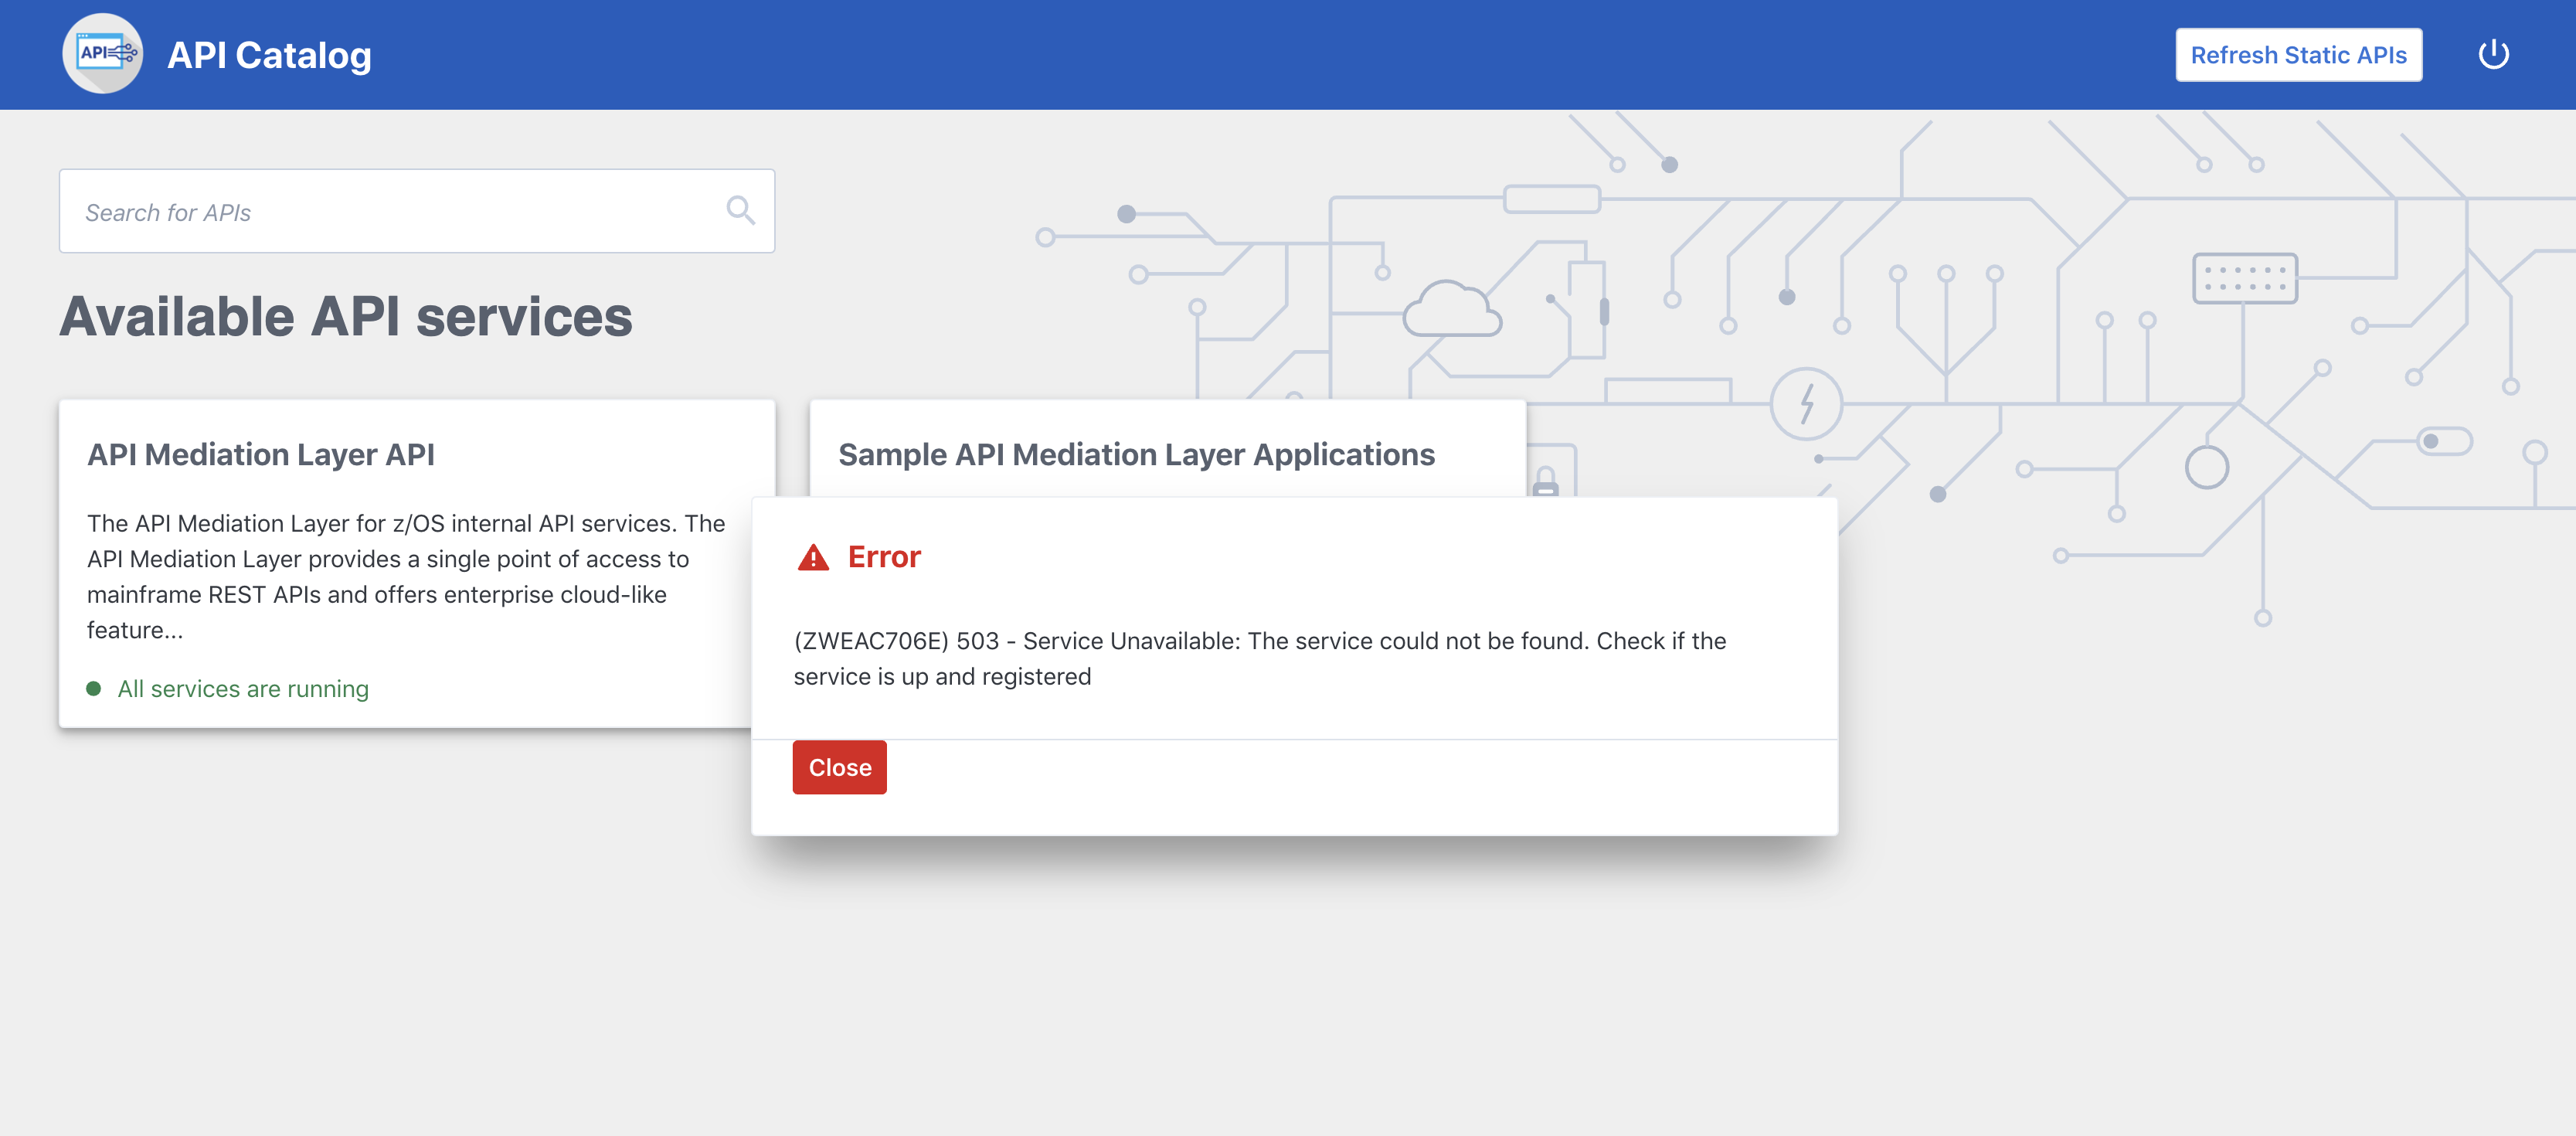Click the API Catalog header title
The height and width of the screenshot is (1136, 2576).
coord(269,56)
